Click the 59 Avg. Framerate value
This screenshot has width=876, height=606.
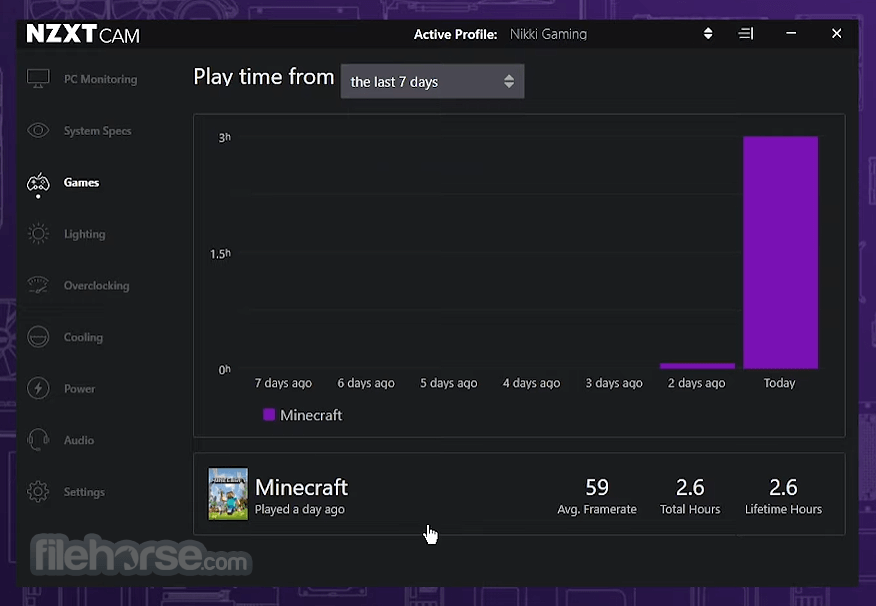597,488
